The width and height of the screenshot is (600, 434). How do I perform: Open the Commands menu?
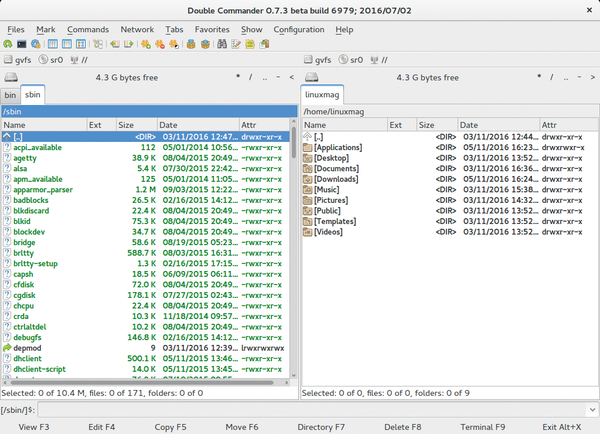tap(88, 30)
